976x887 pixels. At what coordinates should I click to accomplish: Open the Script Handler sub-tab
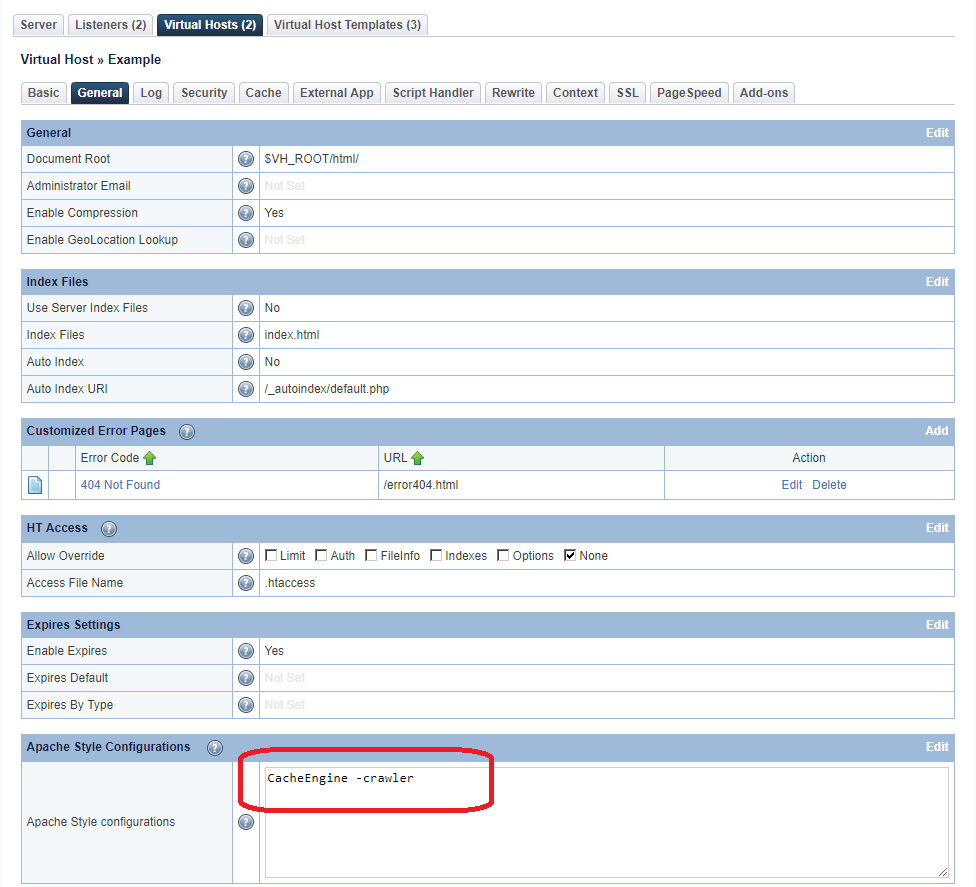(x=433, y=93)
